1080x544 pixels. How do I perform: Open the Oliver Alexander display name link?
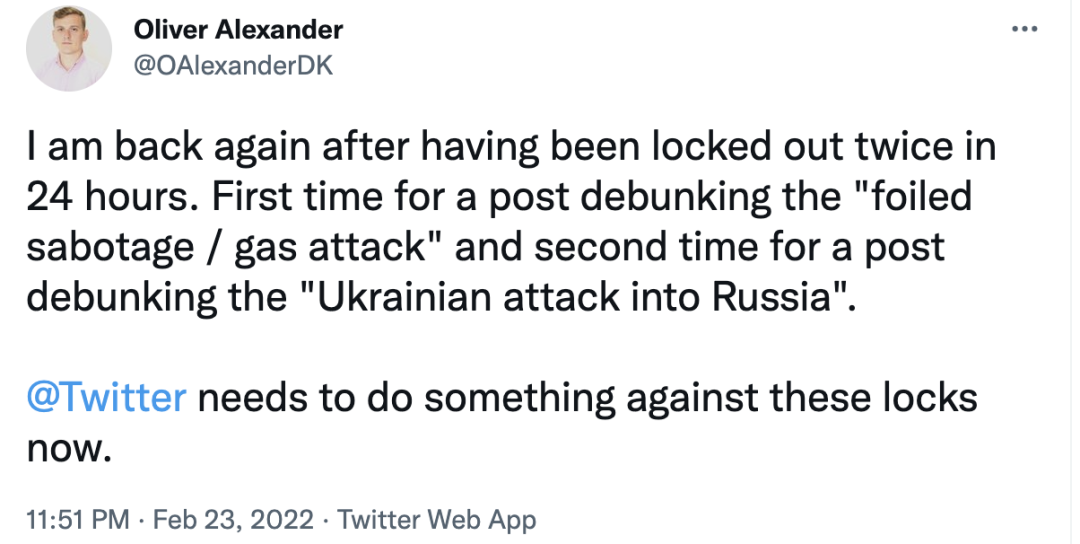point(238,30)
